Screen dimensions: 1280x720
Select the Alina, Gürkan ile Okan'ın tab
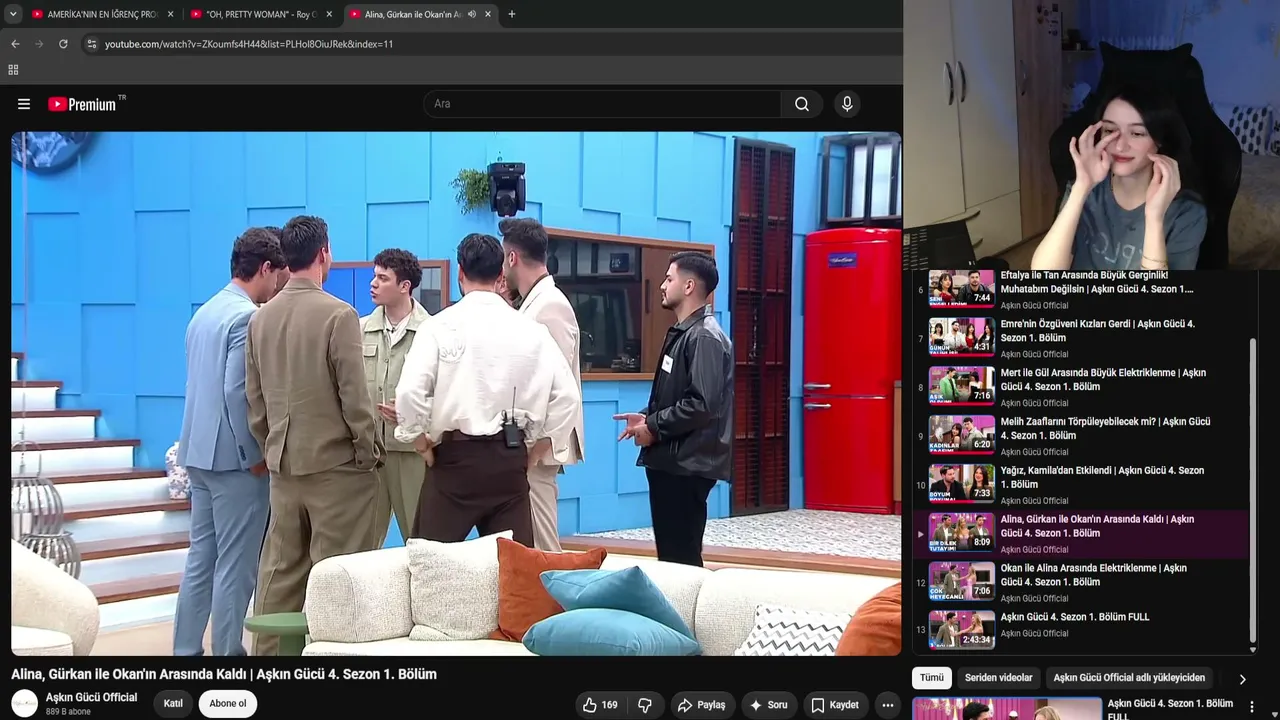[x=422, y=14]
